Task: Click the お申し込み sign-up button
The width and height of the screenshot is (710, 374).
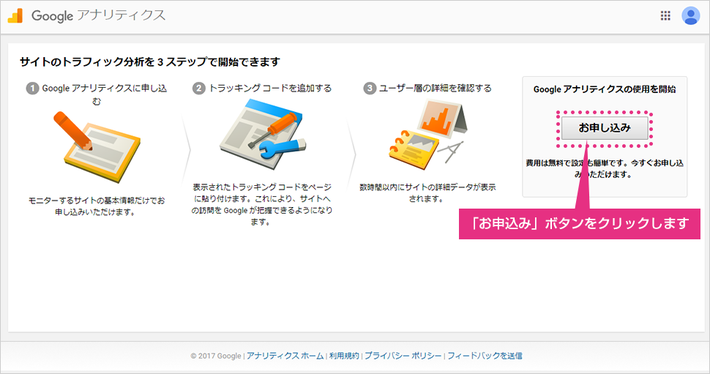Action: tap(604, 128)
